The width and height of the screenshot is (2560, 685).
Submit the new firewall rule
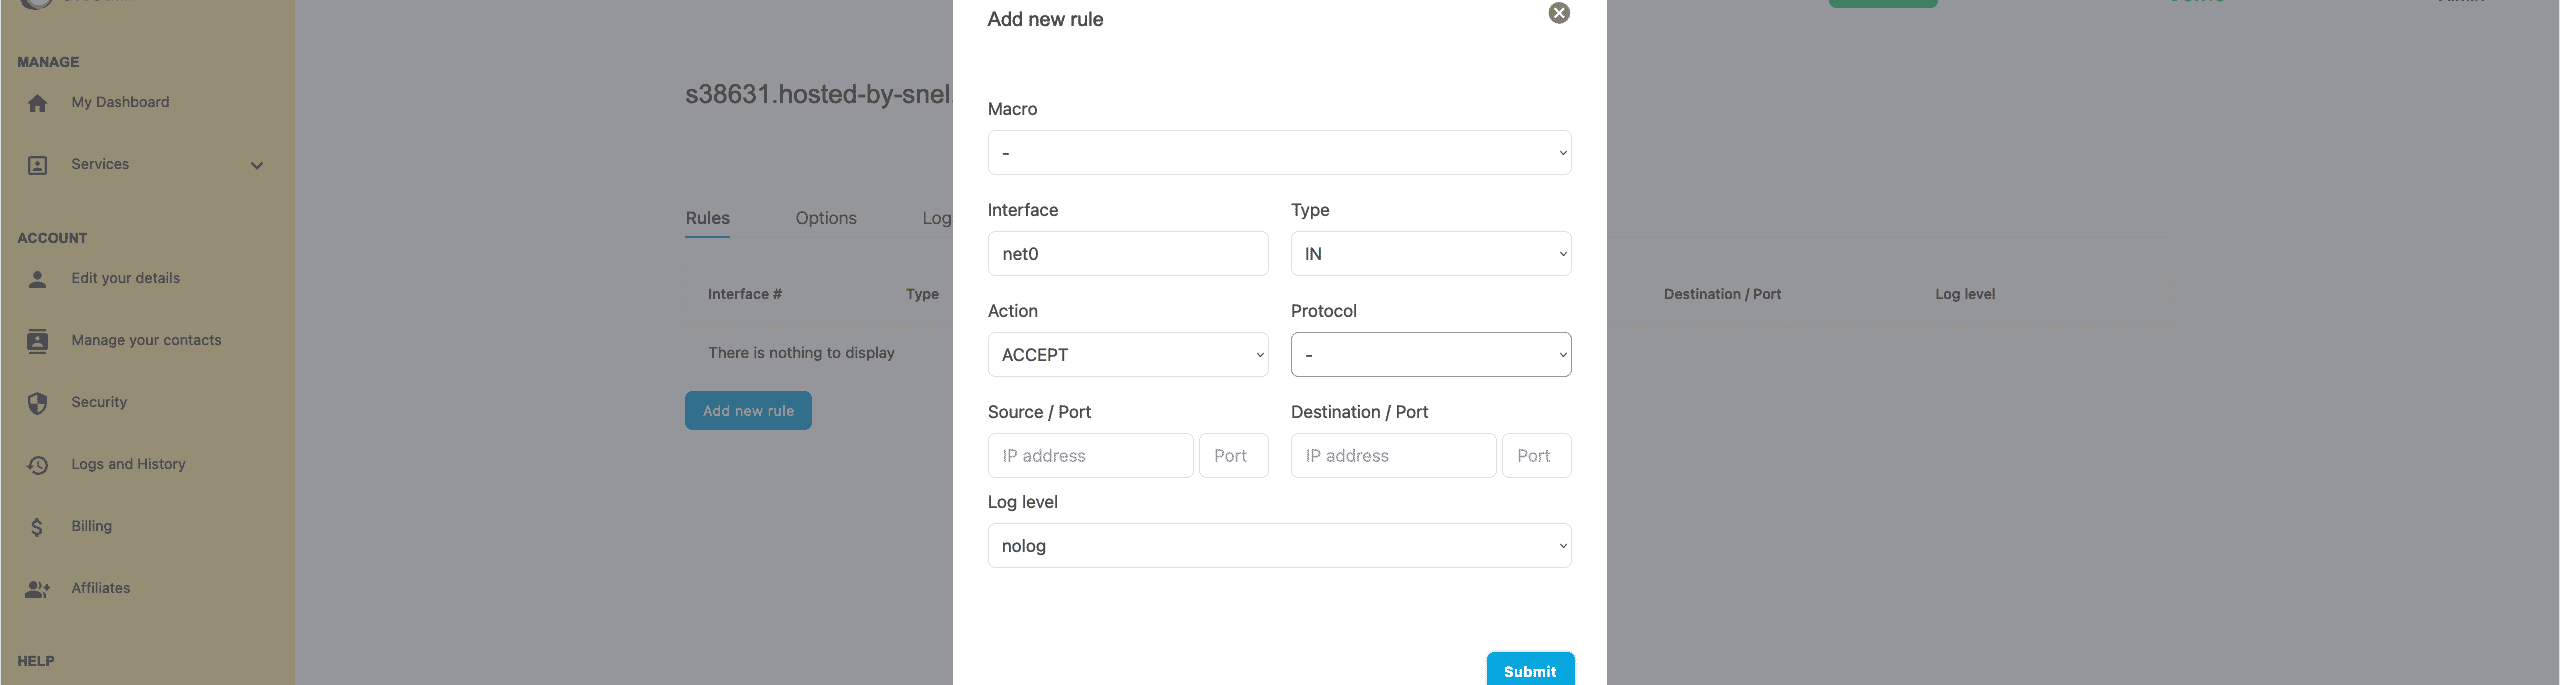[x=1529, y=670]
